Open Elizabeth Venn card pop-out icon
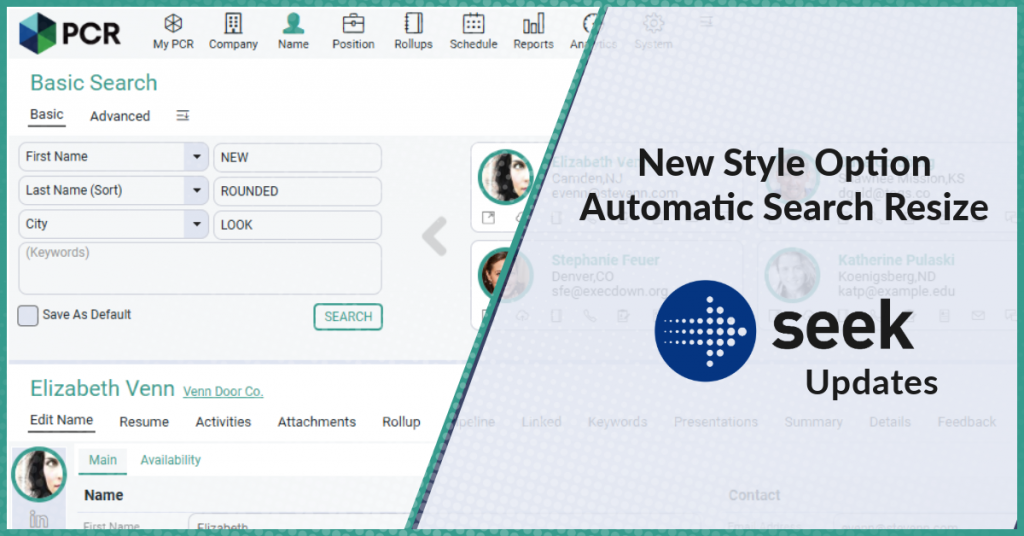Image resolution: width=1024 pixels, height=536 pixels. [488, 218]
